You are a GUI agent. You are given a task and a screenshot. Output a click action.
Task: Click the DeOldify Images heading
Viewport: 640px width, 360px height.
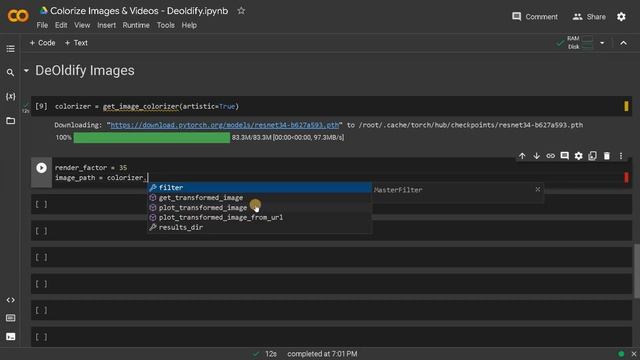[x=85, y=71]
